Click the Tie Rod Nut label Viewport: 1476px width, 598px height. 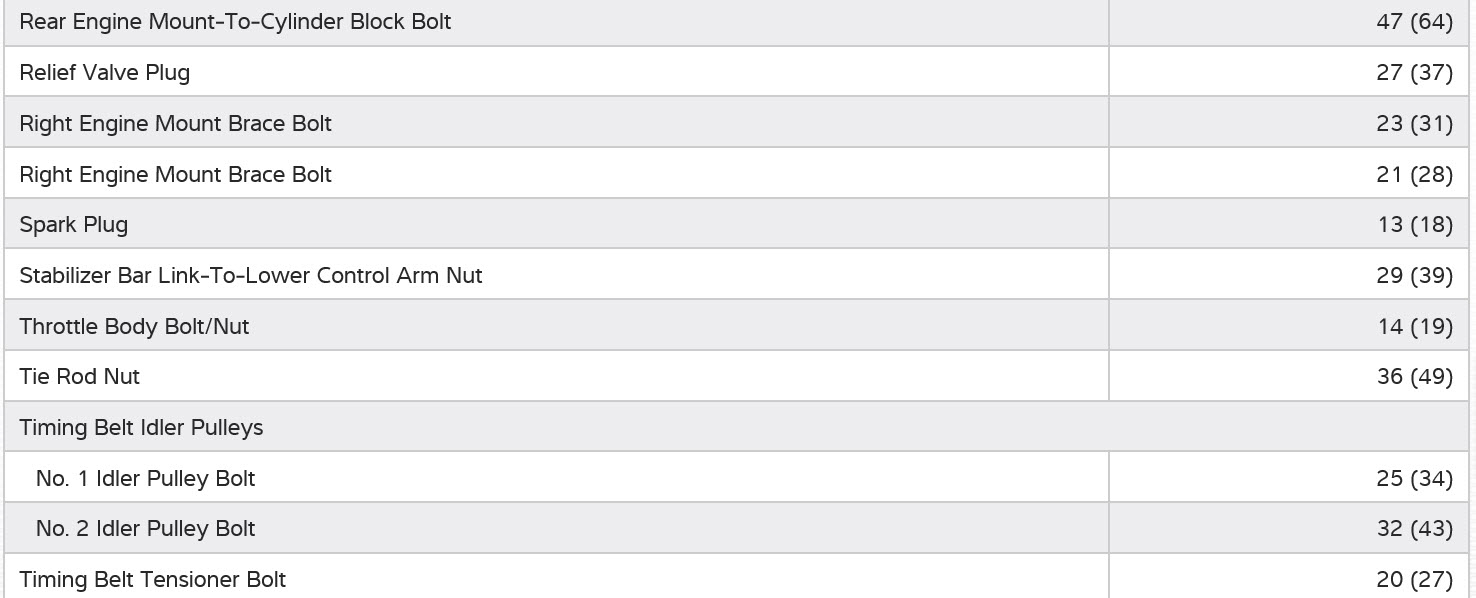tap(80, 376)
